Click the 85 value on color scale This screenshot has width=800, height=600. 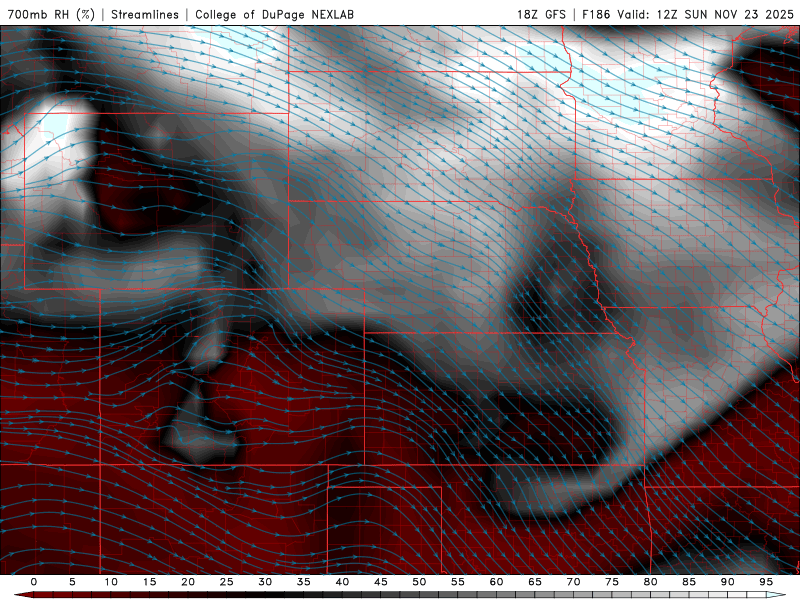coord(689,582)
